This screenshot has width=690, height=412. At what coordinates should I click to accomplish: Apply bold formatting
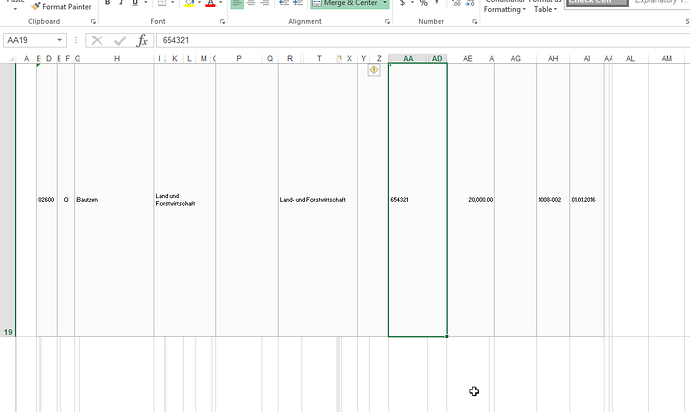107,3
